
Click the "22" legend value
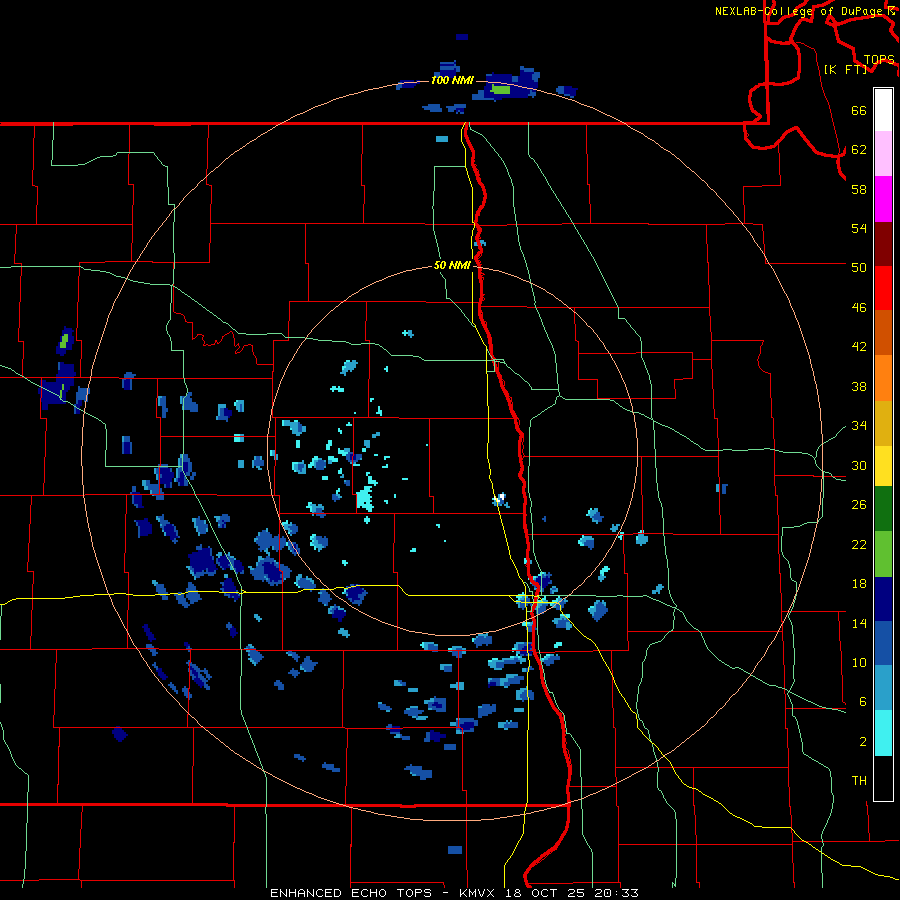pos(859,544)
